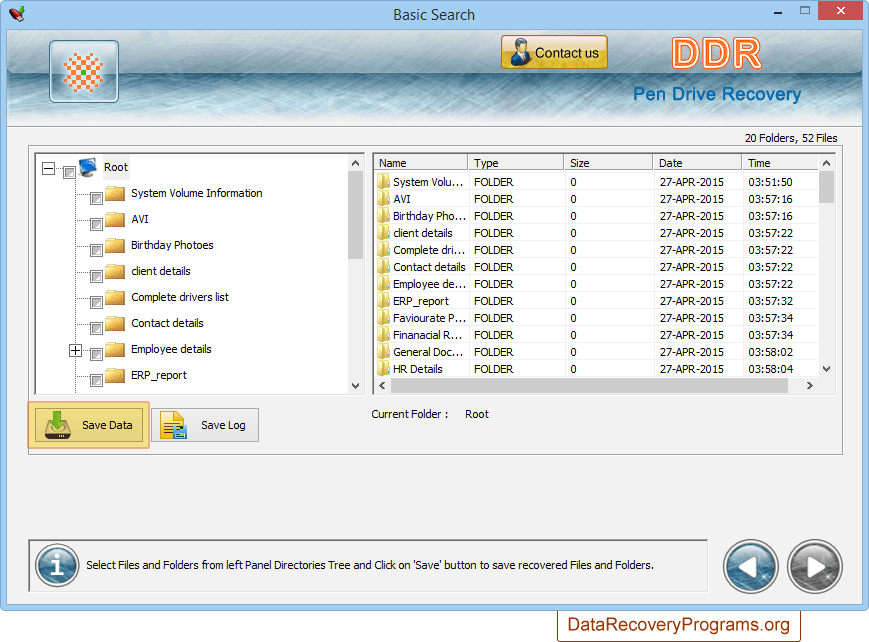Image resolution: width=869 pixels, height=642 pixels.
Task: Click System Volume Information folder icon in tree
Action: pyautogui.click(x=115, y=193)
